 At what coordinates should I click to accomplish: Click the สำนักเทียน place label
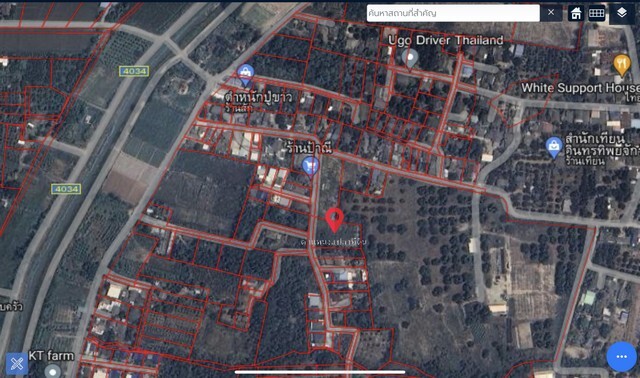pos(595,139)
